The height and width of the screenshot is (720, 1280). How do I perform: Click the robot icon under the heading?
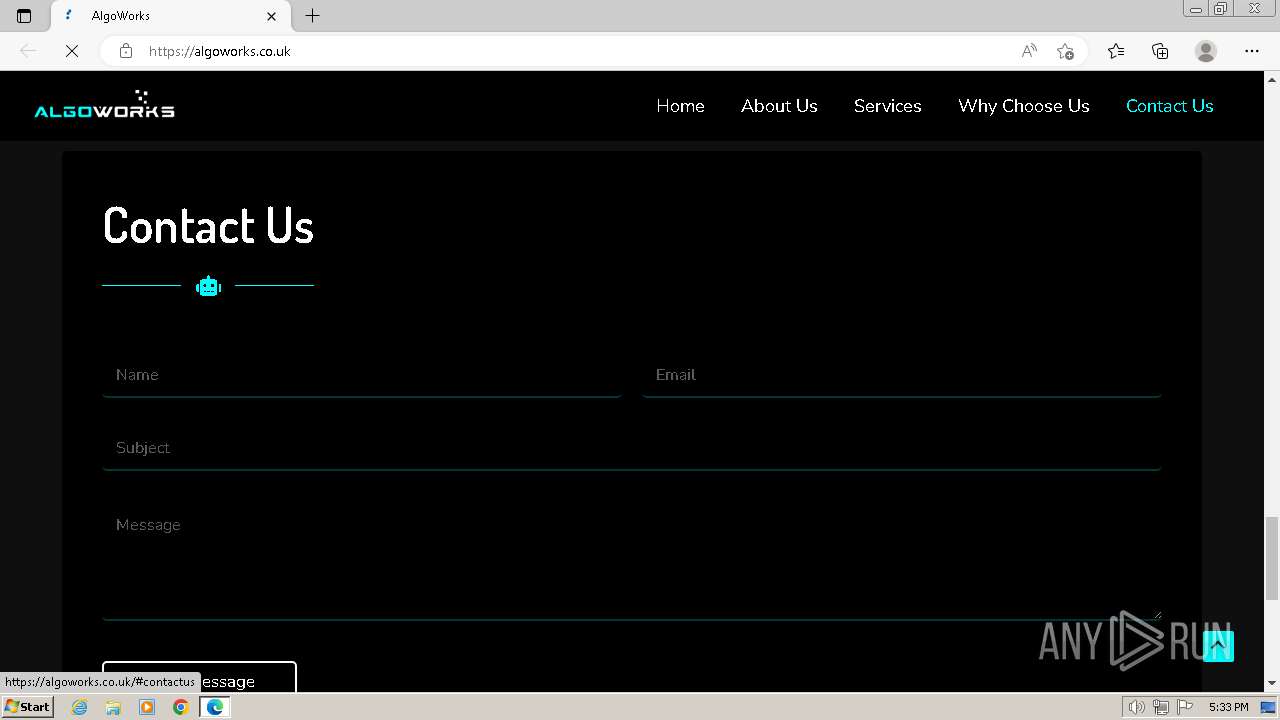click(208, 286)
